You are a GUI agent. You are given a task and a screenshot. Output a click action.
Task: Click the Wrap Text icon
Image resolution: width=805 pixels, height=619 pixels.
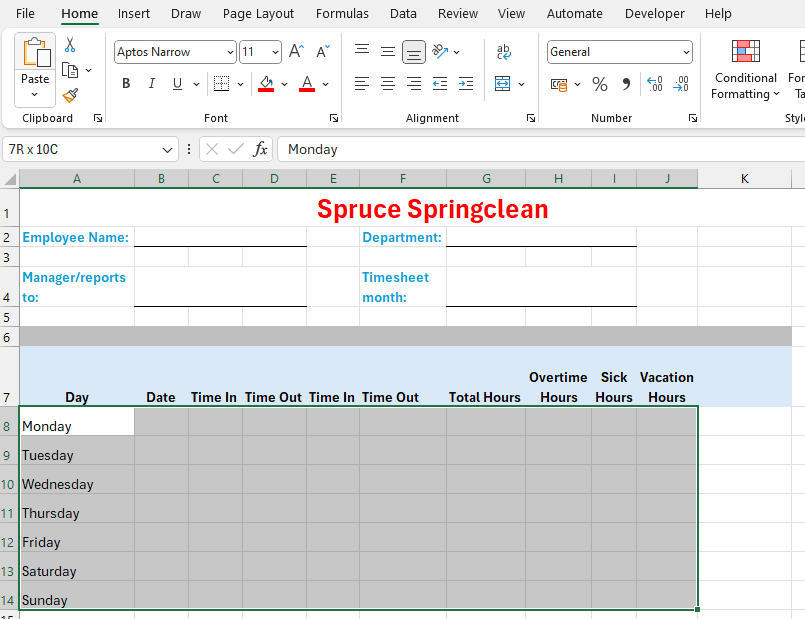[x=504, y=52]
